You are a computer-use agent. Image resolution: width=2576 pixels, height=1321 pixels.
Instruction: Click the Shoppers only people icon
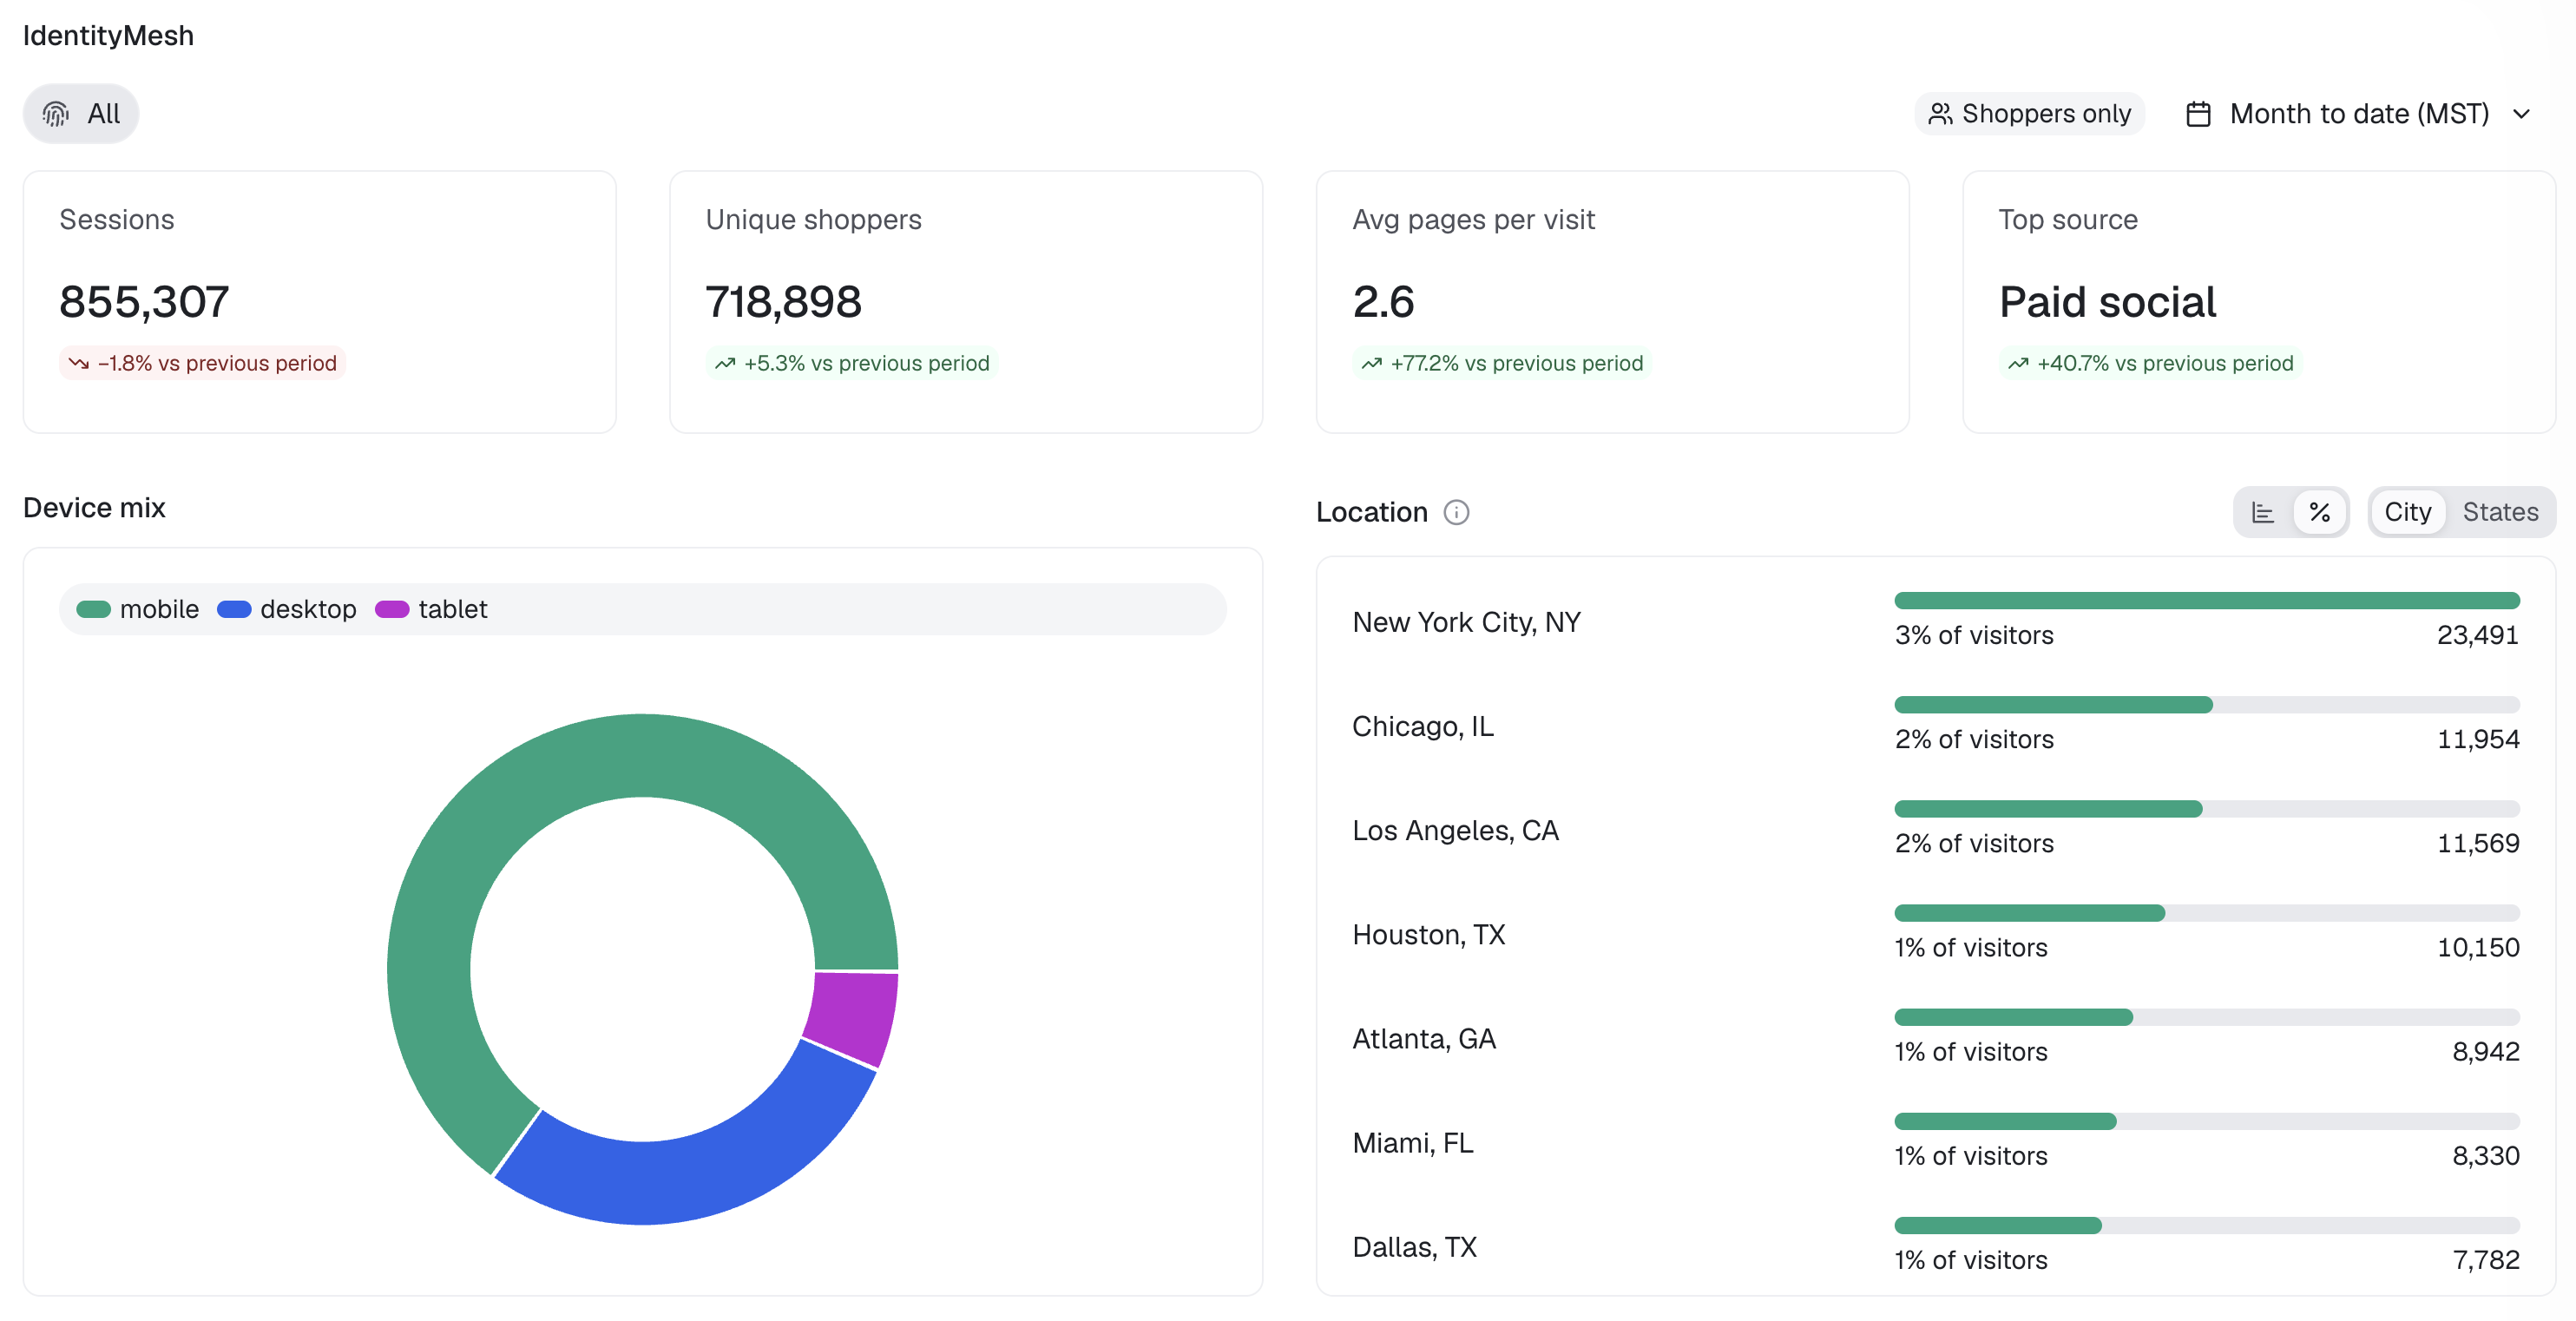[1940, 114]
